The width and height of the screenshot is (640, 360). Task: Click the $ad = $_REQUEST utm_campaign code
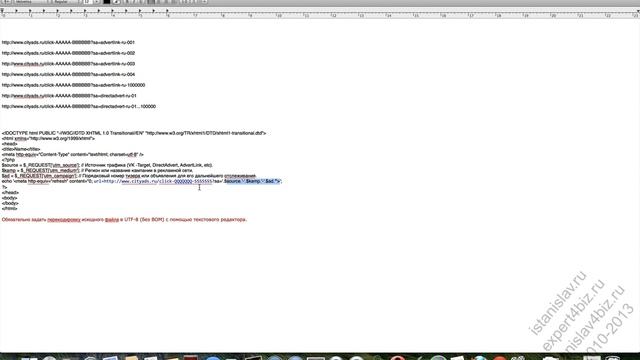pyautogui.click(x=39, y=176)
